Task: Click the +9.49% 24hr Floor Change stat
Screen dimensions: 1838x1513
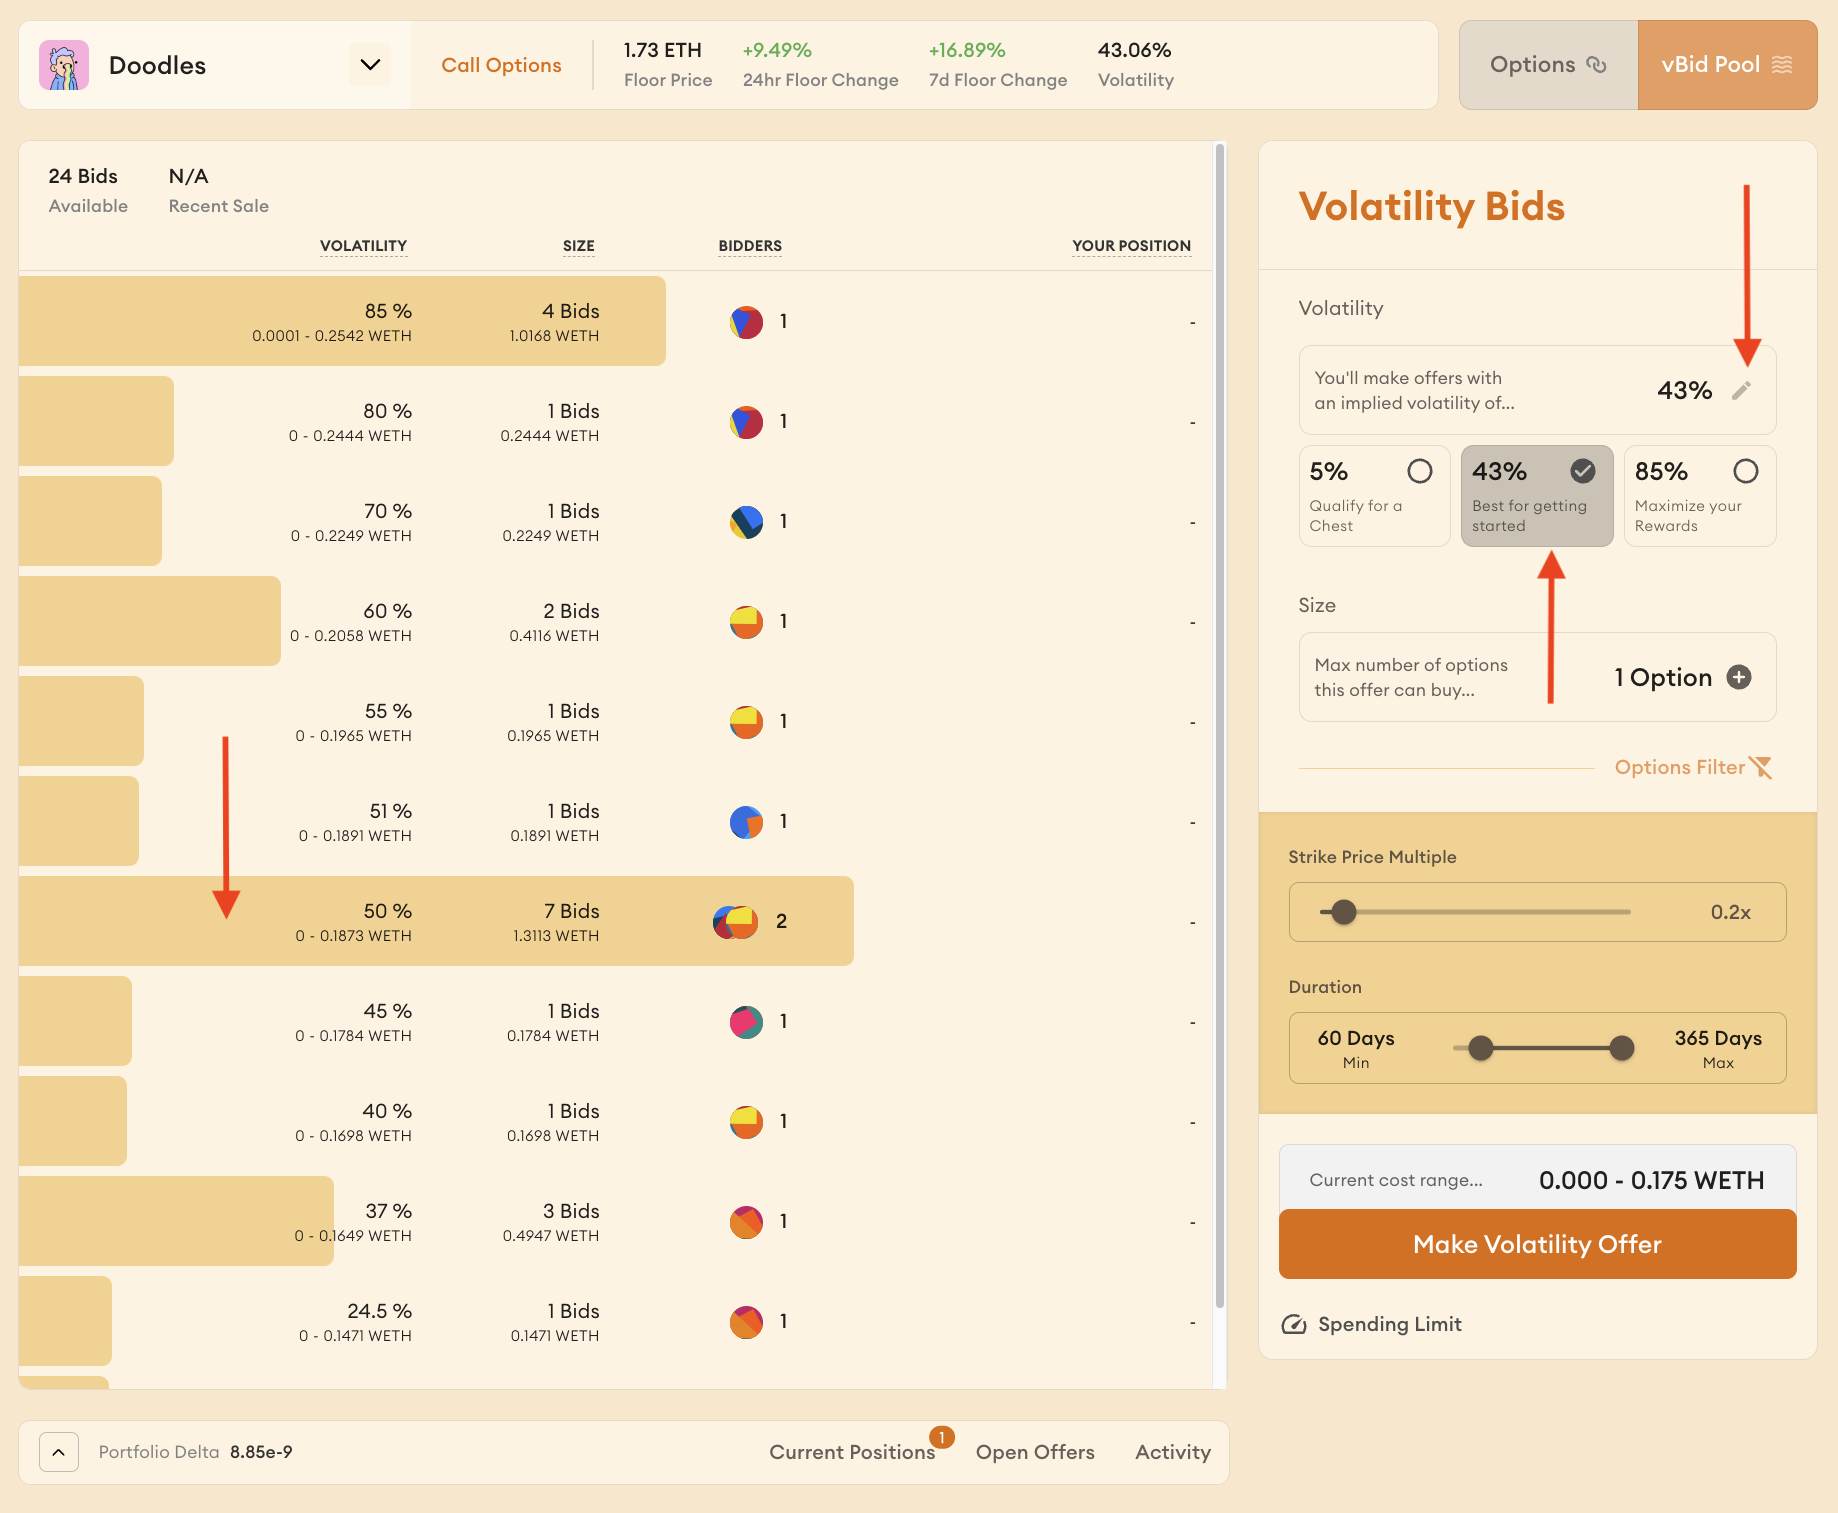Action: (x=820, y=65)
